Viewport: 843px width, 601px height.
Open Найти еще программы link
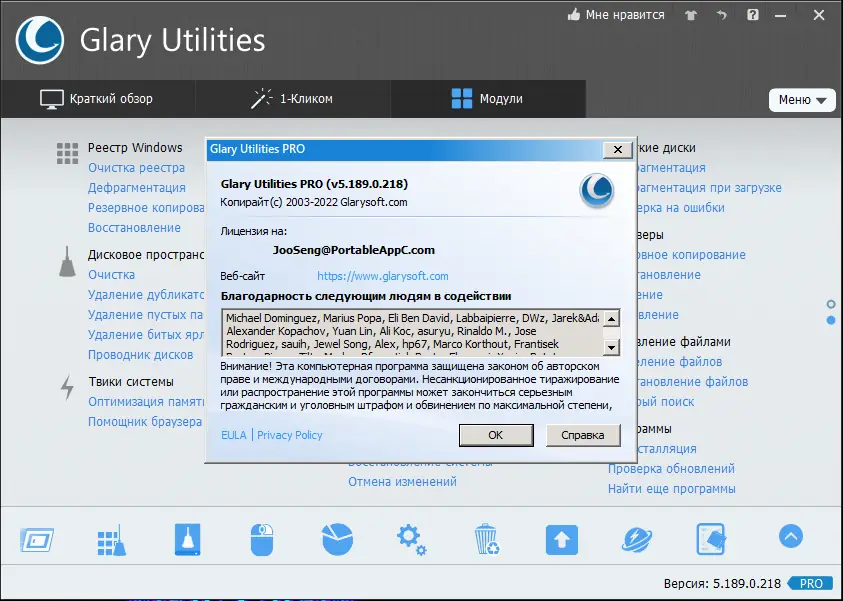(671, 489)
